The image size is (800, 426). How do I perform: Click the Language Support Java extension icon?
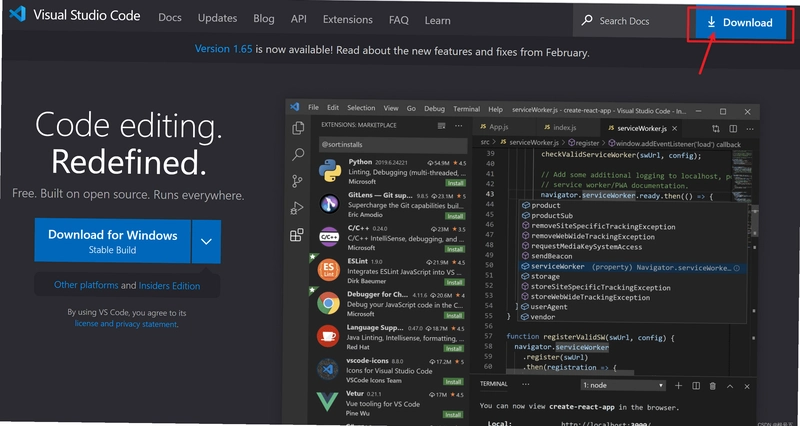[328, 336]
